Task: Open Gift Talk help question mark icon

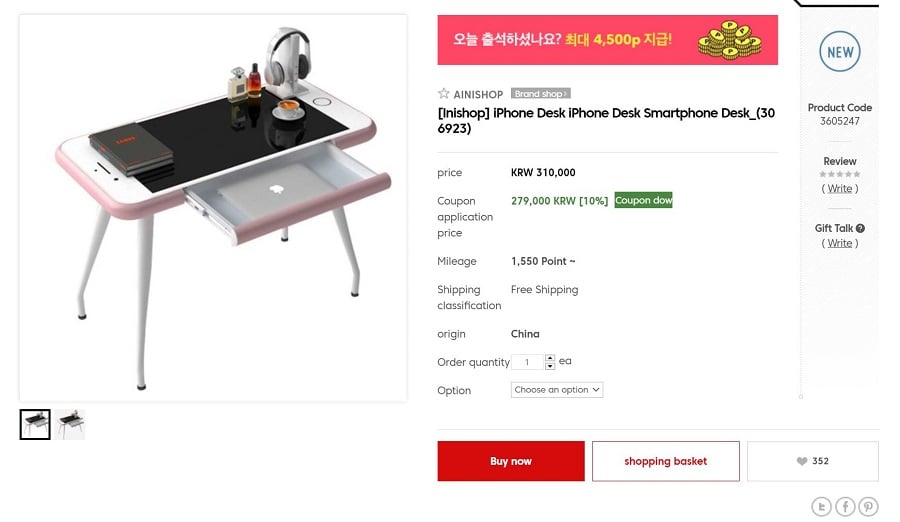Action: 860,228
